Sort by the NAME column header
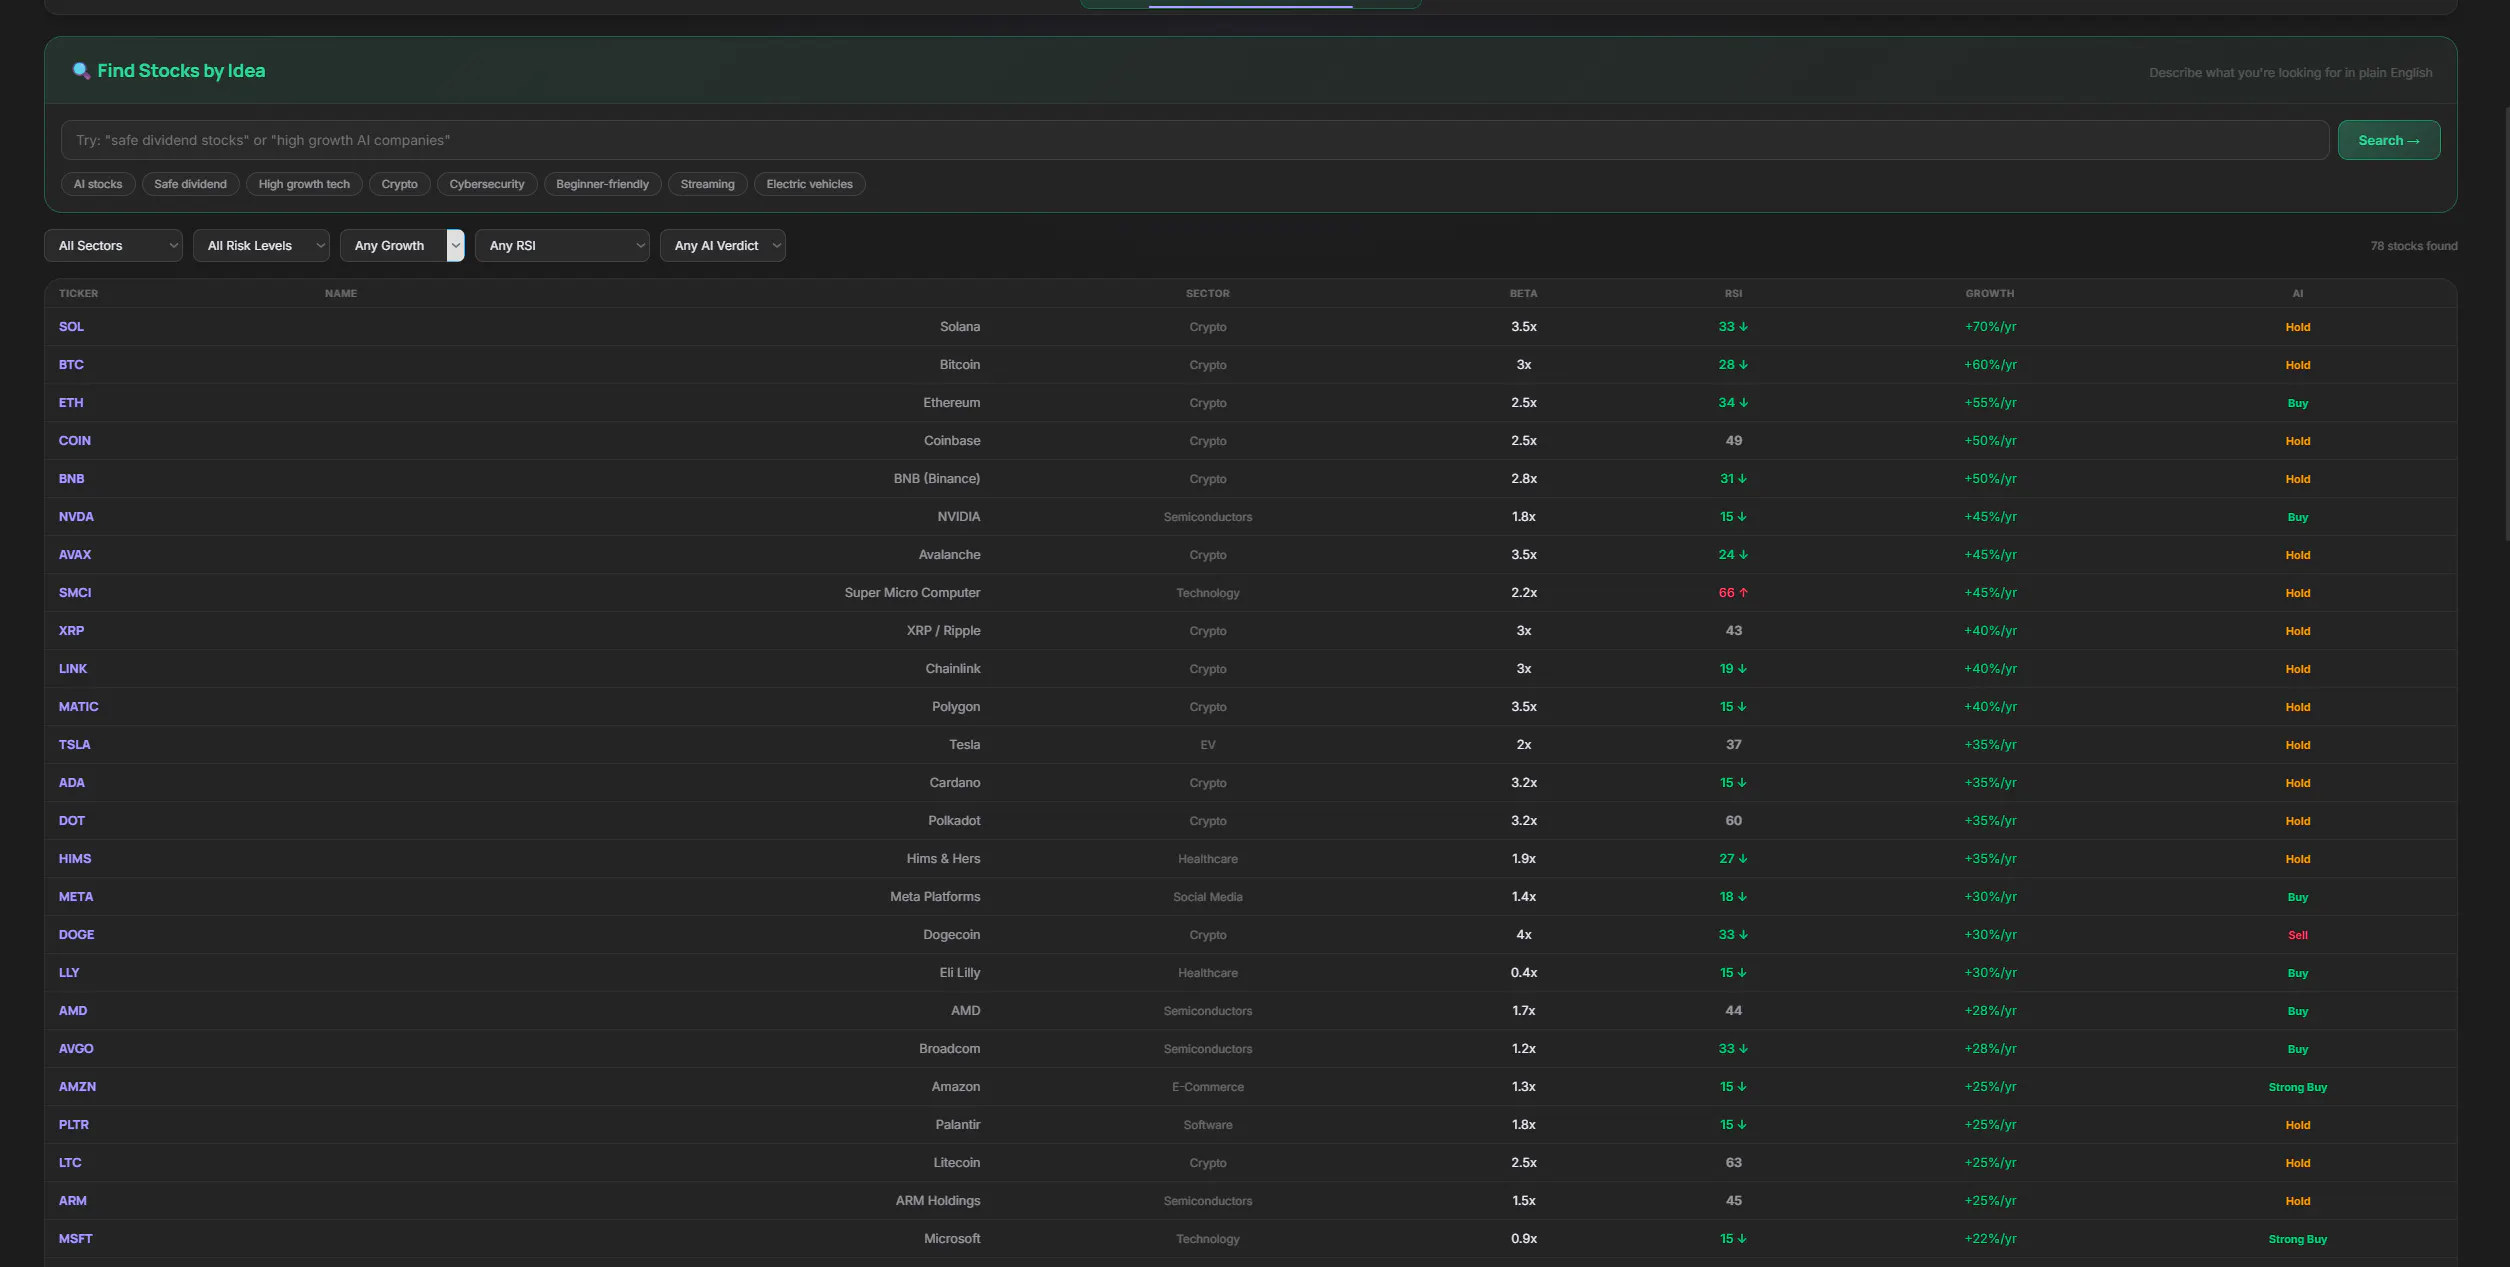2510x1267 pixels. tap(341, 294)
